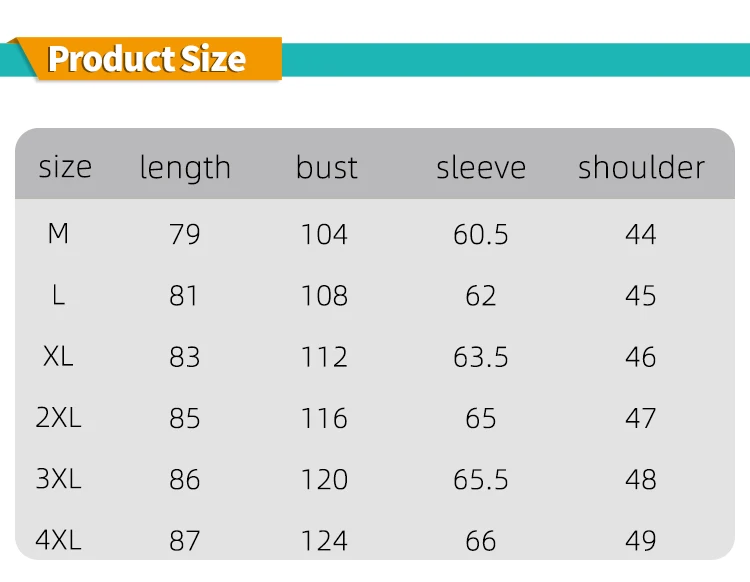Click the bust column header

click(327, 167)
